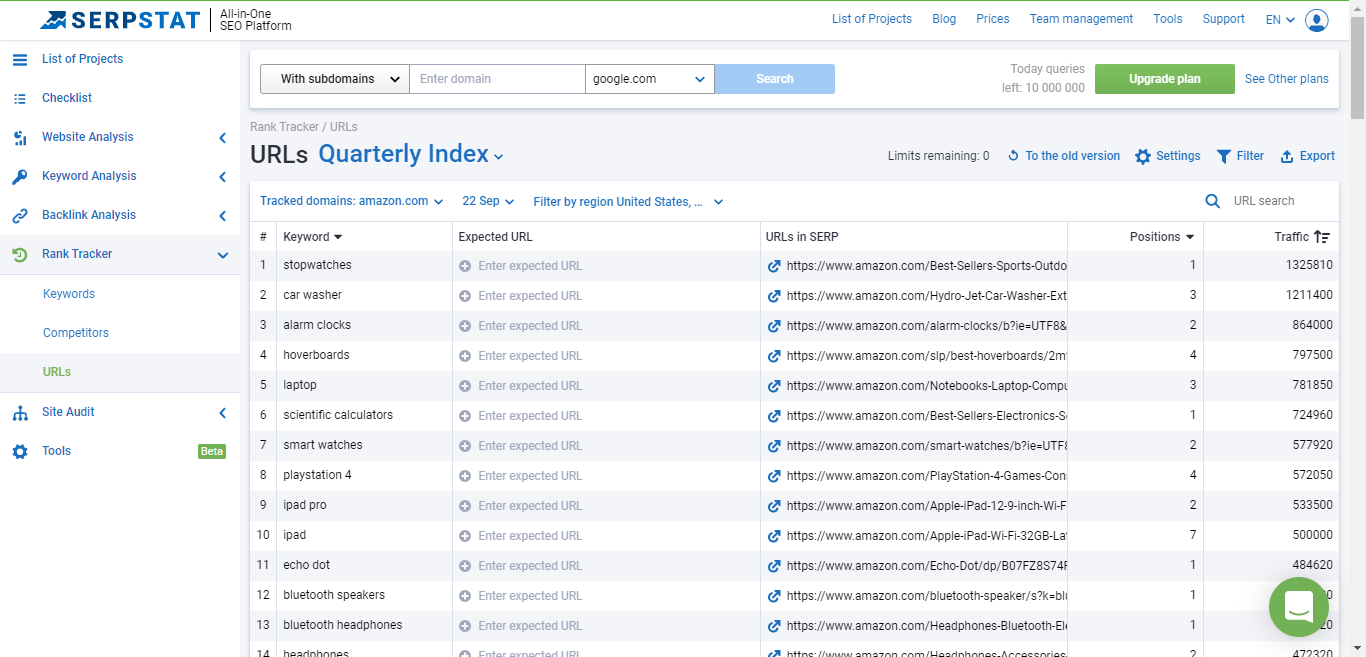Expand the Website Analysis chevron
Viewport: 1366px width, 657px height.
[222, 138]
